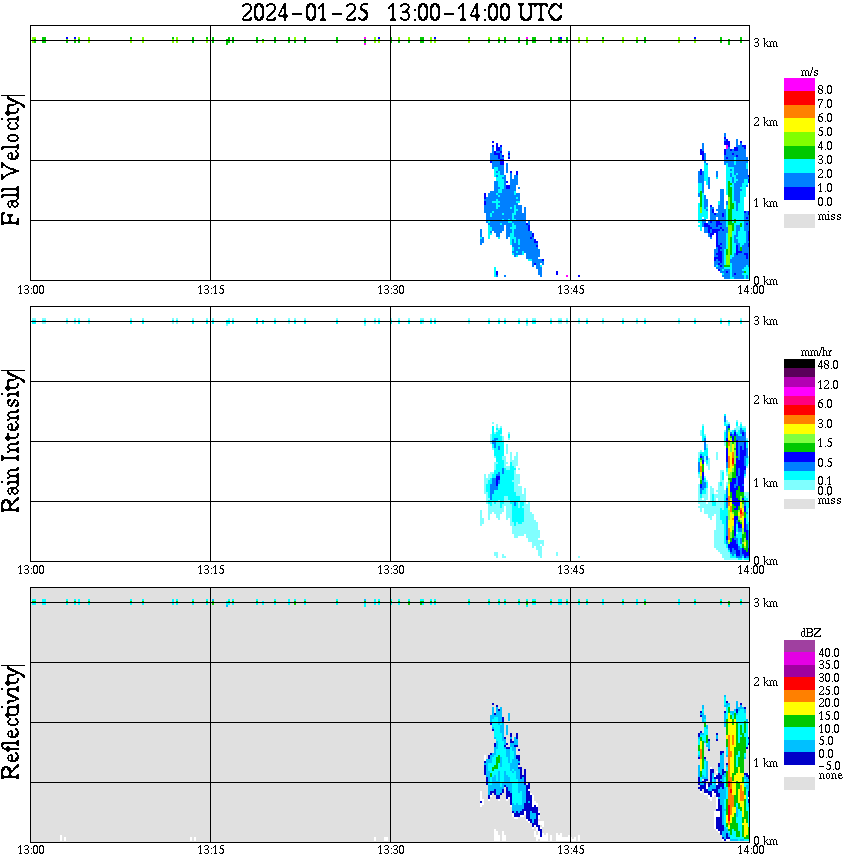Select purple 40.0 swatch in dBZ legend
The image size is (850, 868).
[799, 646]
